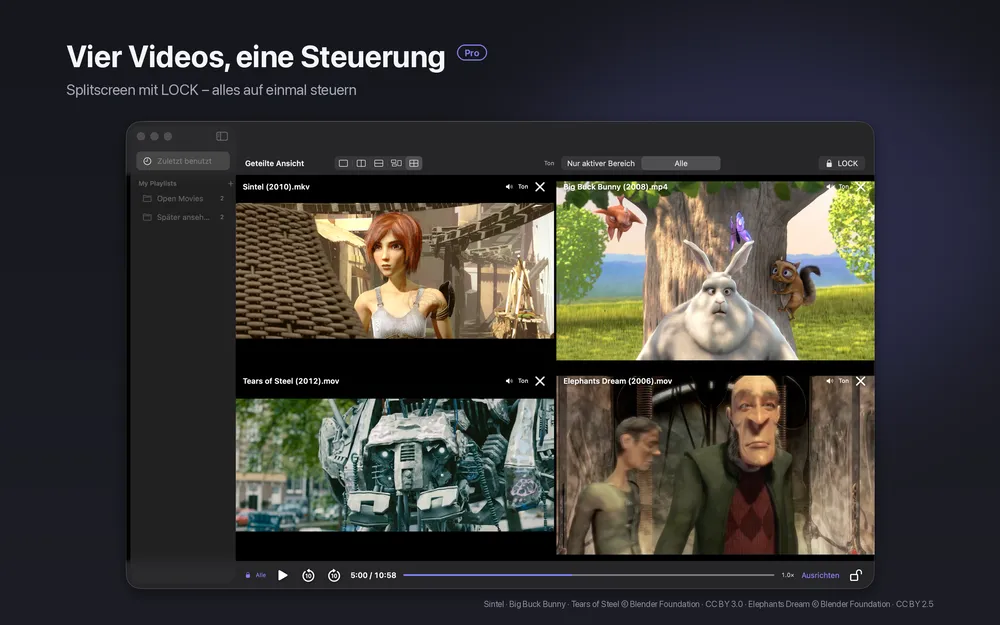Skip forward 10 seconds
This screenshot has height=625, width=1000.
click(334, 575)
